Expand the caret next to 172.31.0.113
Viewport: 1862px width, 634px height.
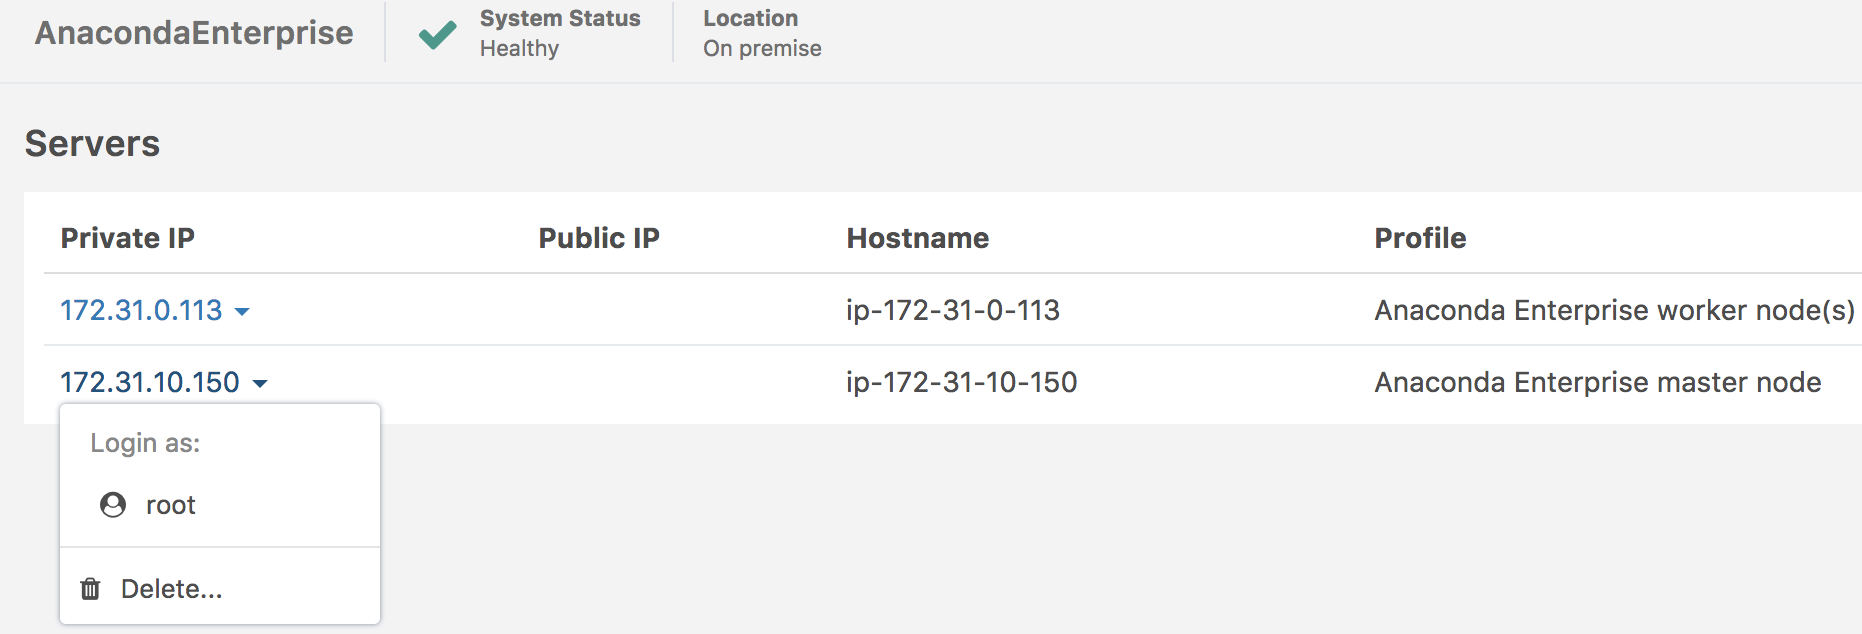tap(242, 312)
